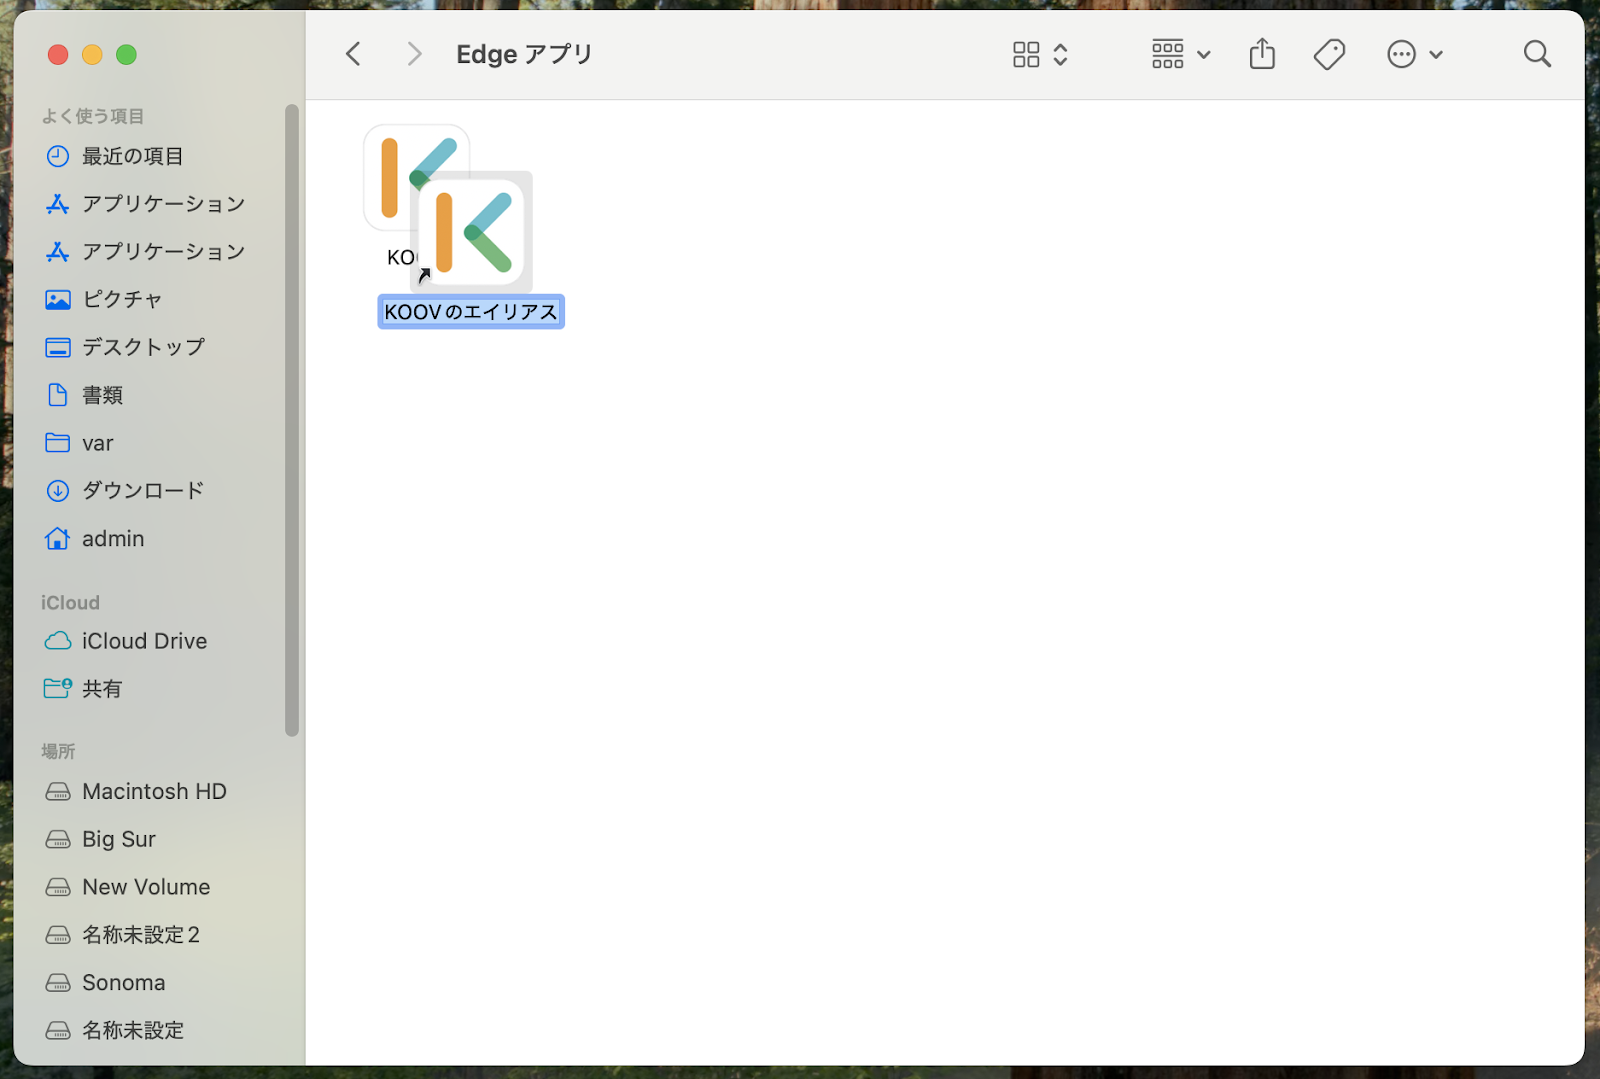Viewport: 1600px width, 1079px height.
Task: Open the Tags editor icon
Action: tap(1329, 54)
